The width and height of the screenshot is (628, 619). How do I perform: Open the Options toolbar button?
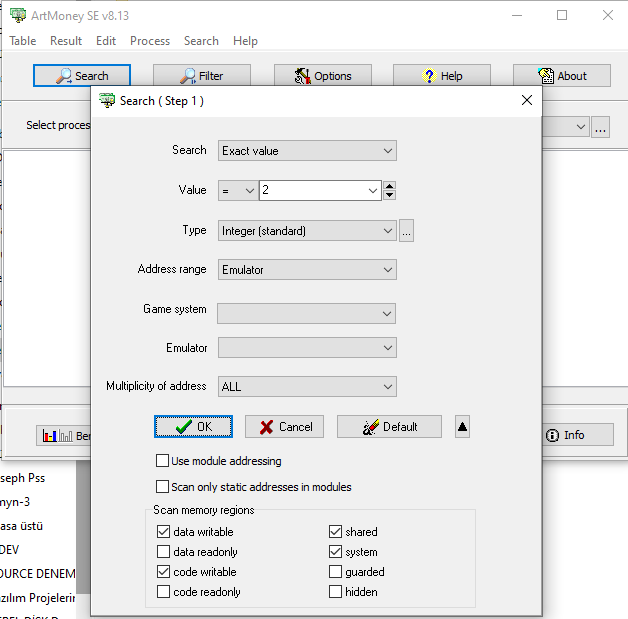click(x=323, y=76)
